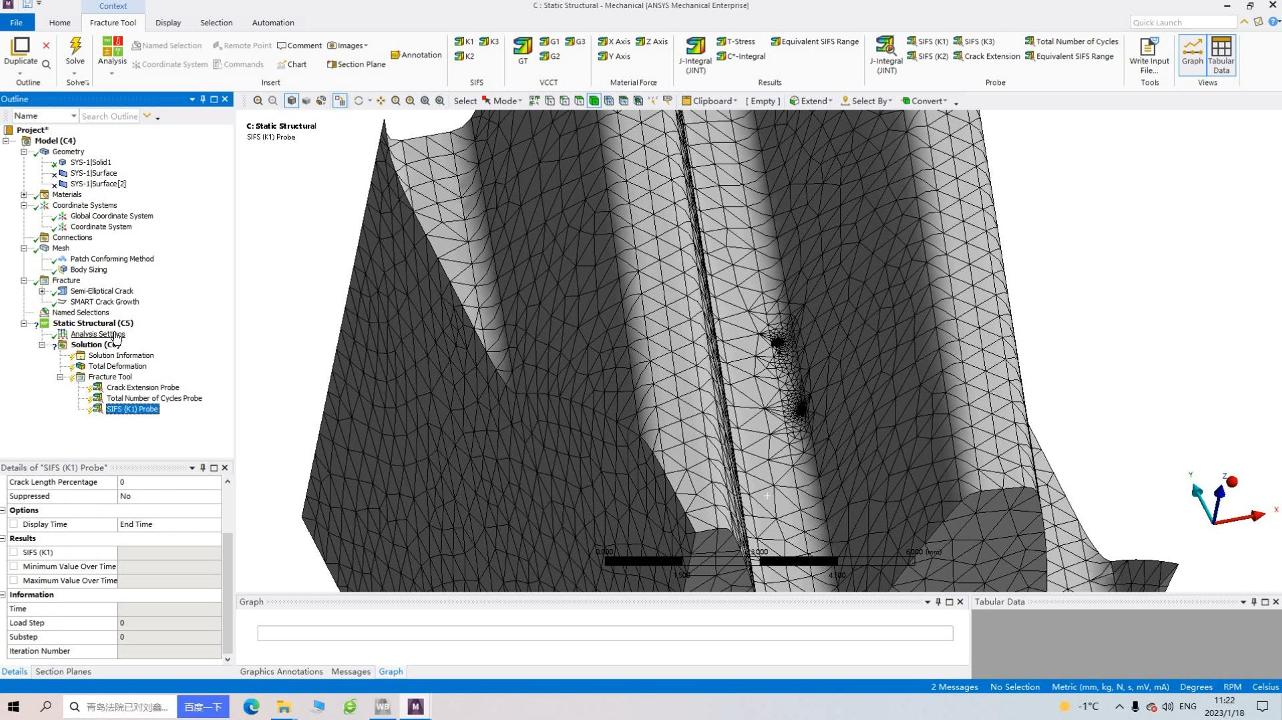Click the Write Input File tool
Viewport: 1282px width, 720px height.
point(1149,56)
